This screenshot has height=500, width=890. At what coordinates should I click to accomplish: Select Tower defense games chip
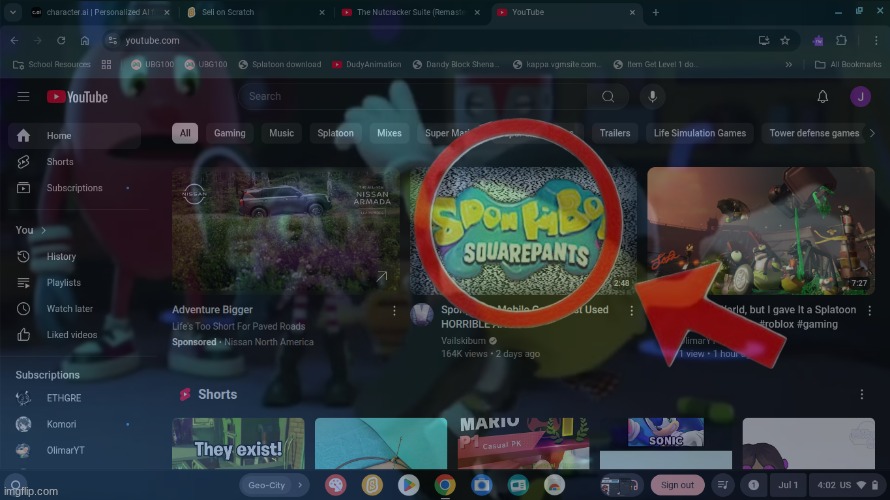(814, 133)
